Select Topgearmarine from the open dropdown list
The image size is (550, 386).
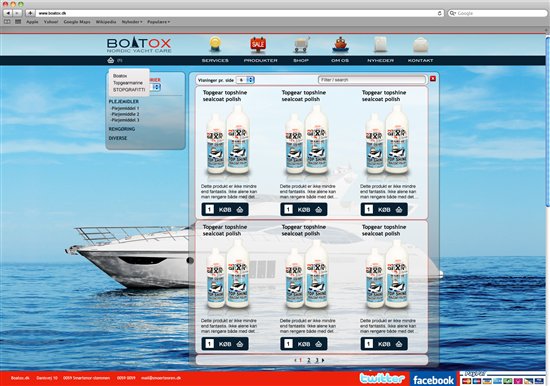click(x=128, y=83)
